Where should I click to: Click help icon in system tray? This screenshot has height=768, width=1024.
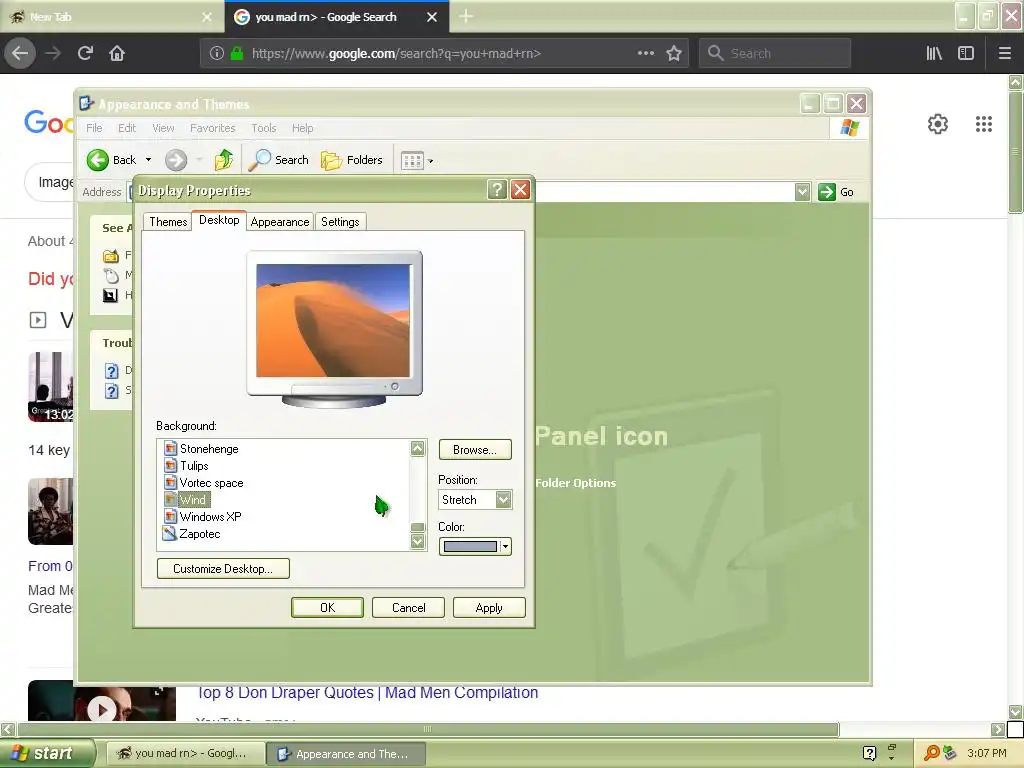point(869,754)
